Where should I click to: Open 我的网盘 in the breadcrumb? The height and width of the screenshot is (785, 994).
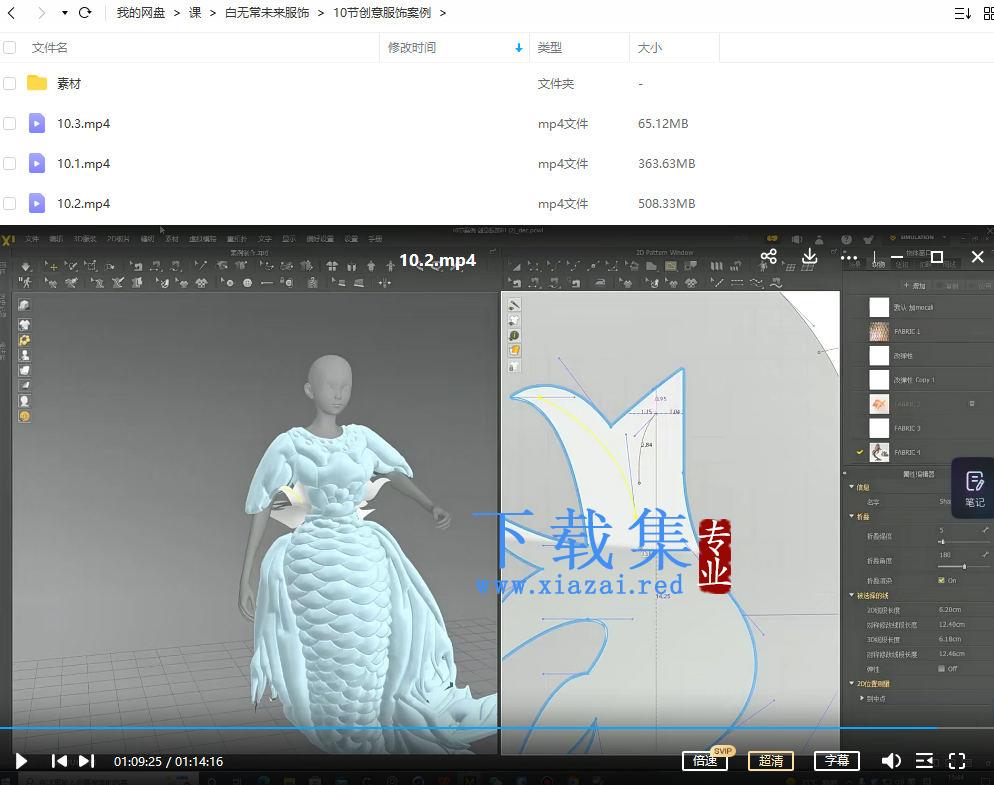coord(141,13)
